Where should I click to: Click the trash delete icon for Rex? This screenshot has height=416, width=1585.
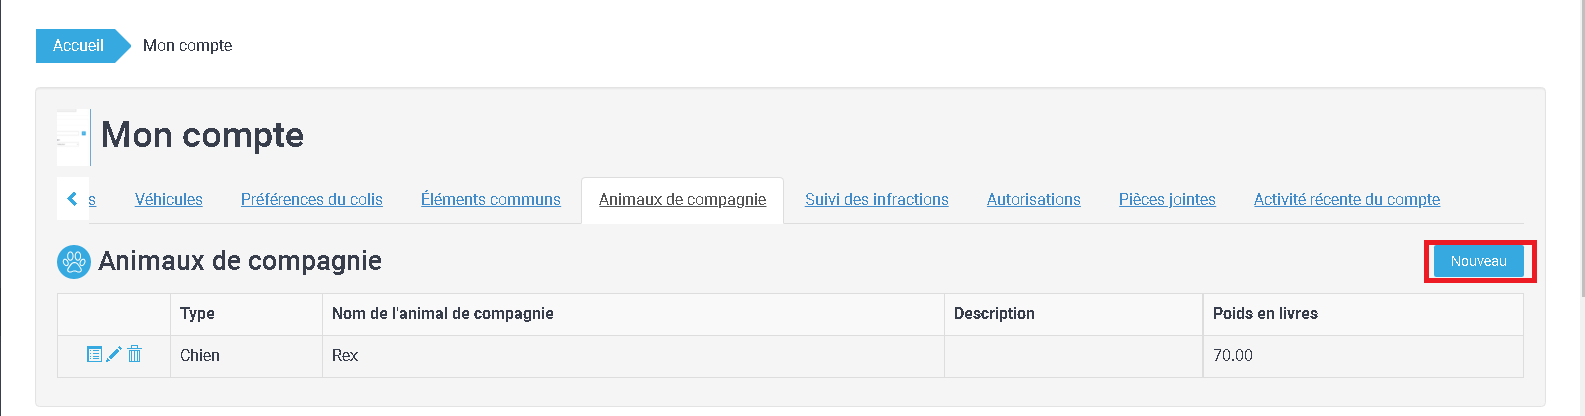[x=135, y=354]
